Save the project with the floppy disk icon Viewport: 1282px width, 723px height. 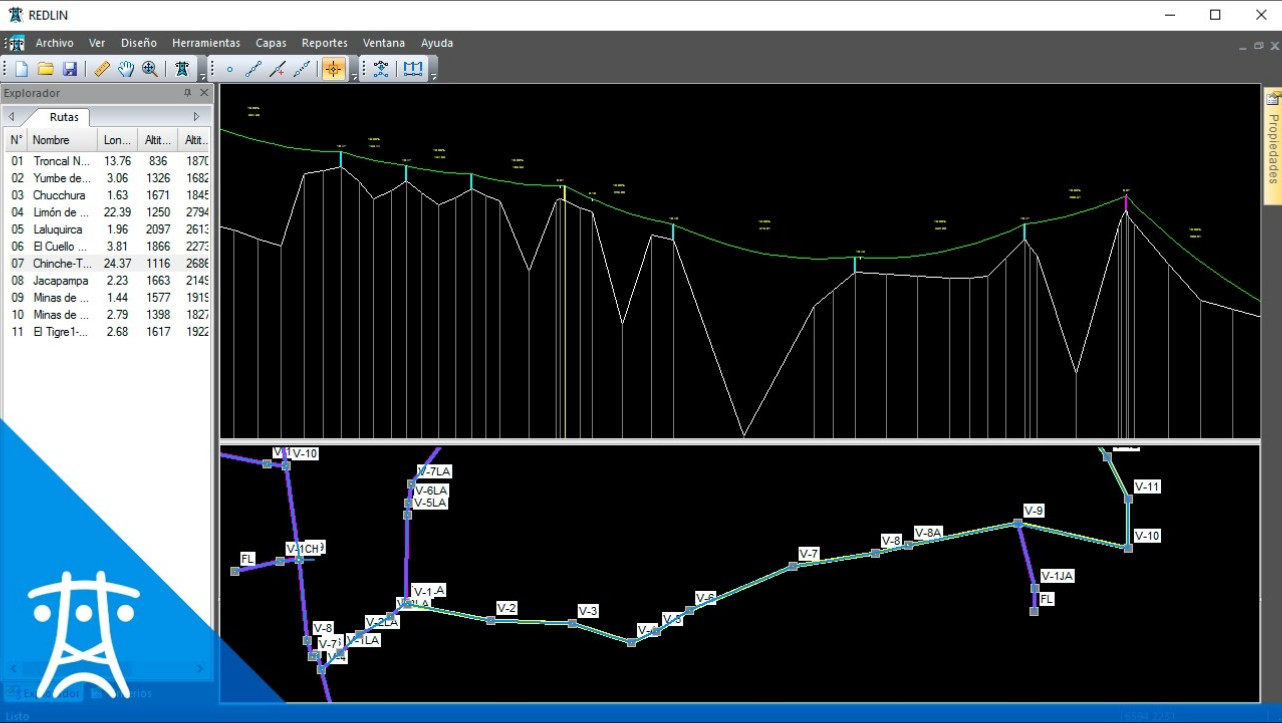click(x=70, y=69)
